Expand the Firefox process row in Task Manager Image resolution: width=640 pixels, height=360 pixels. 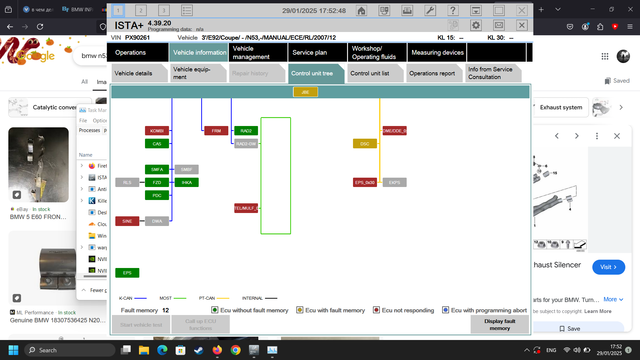pos(82,166)
